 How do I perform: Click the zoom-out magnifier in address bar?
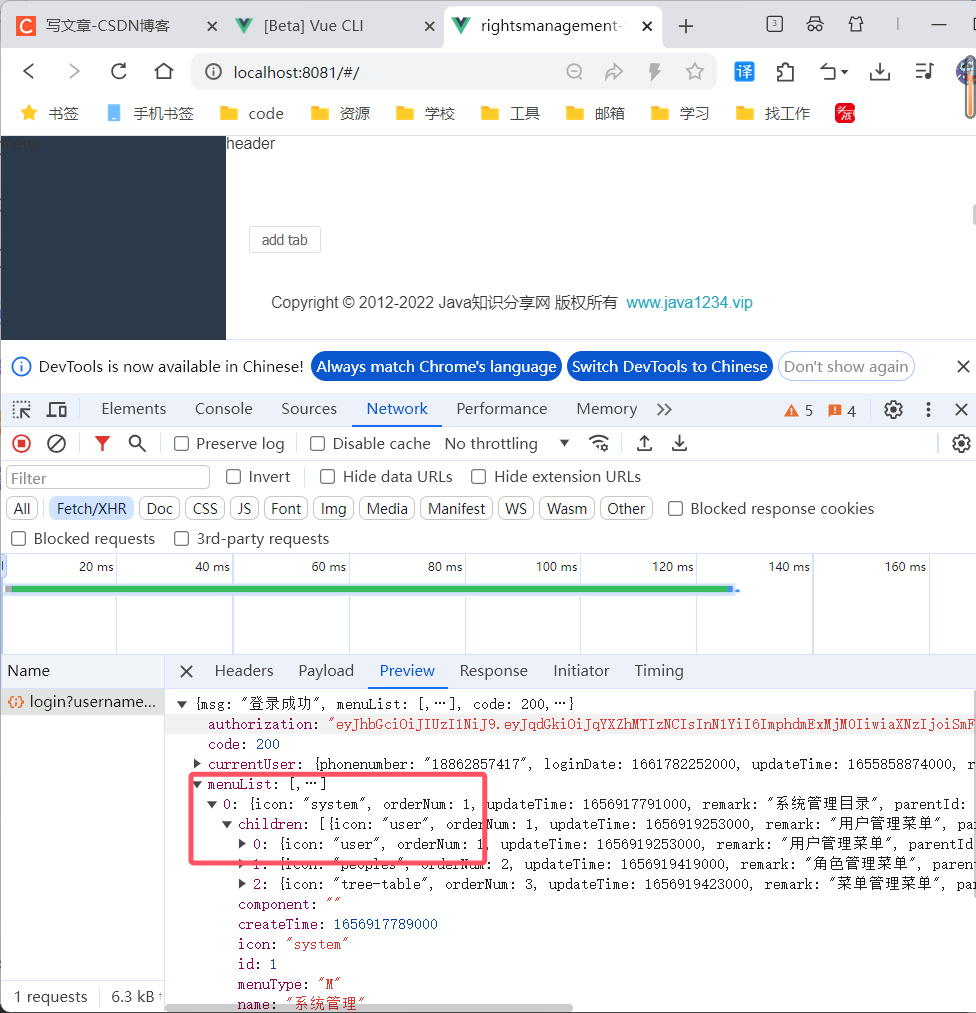[574, 72]
